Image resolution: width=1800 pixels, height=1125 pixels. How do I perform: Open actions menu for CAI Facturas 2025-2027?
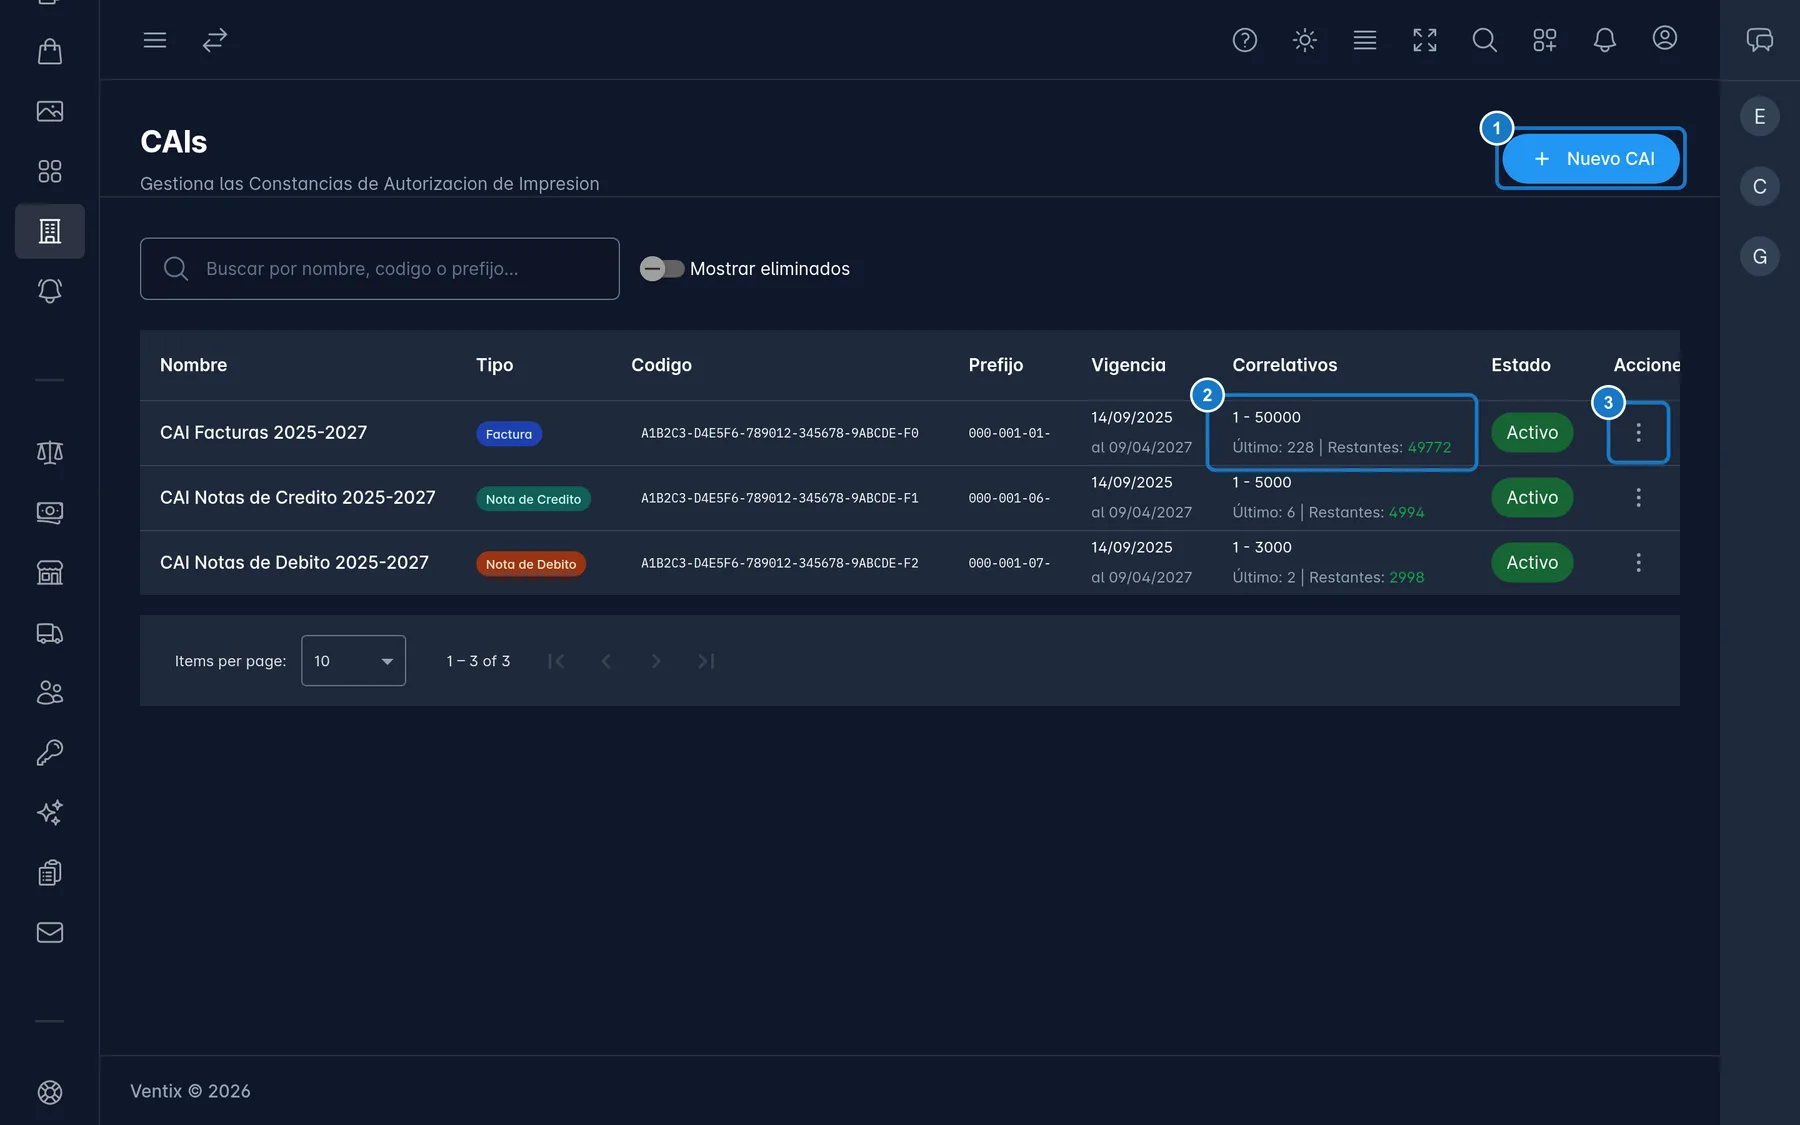[x=1638, y=433]
